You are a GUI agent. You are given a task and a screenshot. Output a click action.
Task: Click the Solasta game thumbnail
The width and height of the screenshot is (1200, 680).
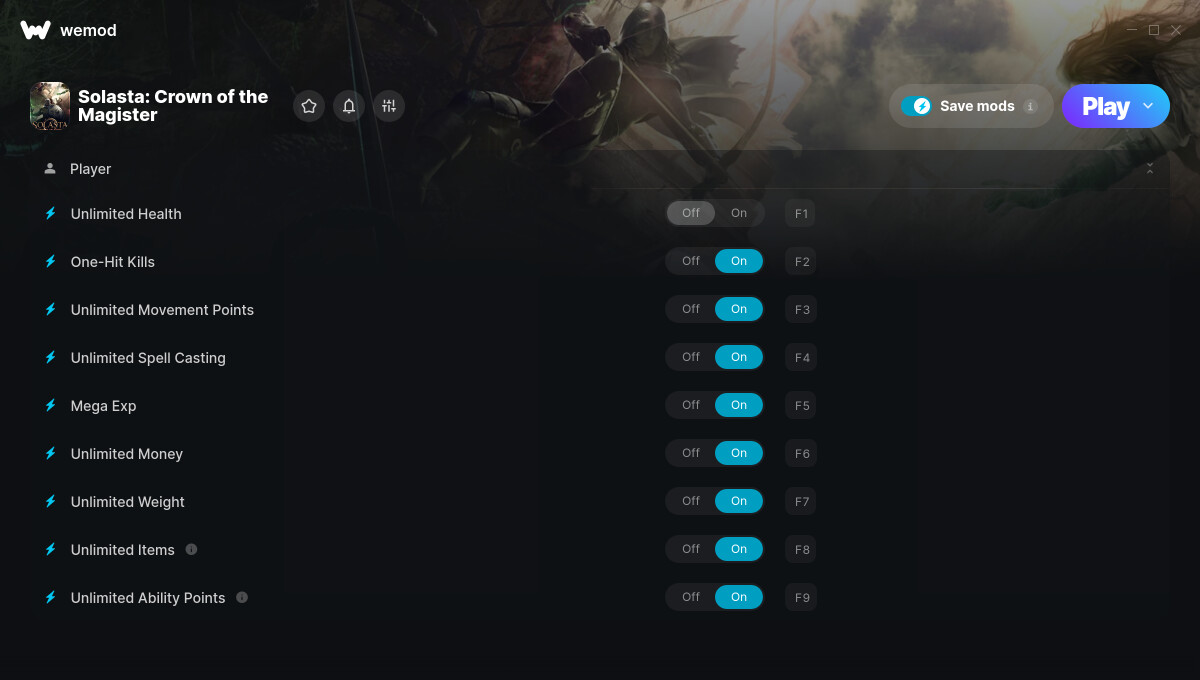click(50, 105)
